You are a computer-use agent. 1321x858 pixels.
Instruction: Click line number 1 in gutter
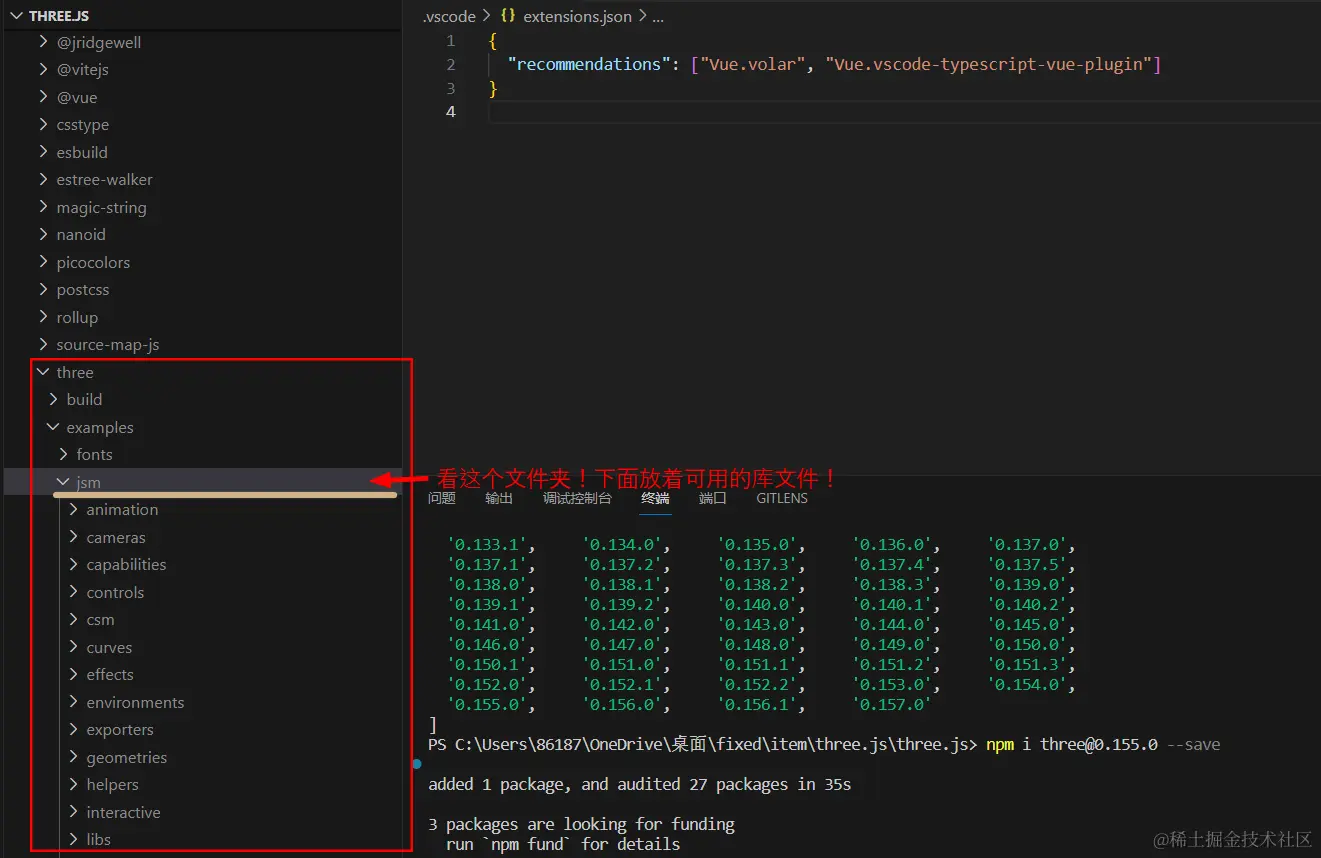click(x=451, y=41)
